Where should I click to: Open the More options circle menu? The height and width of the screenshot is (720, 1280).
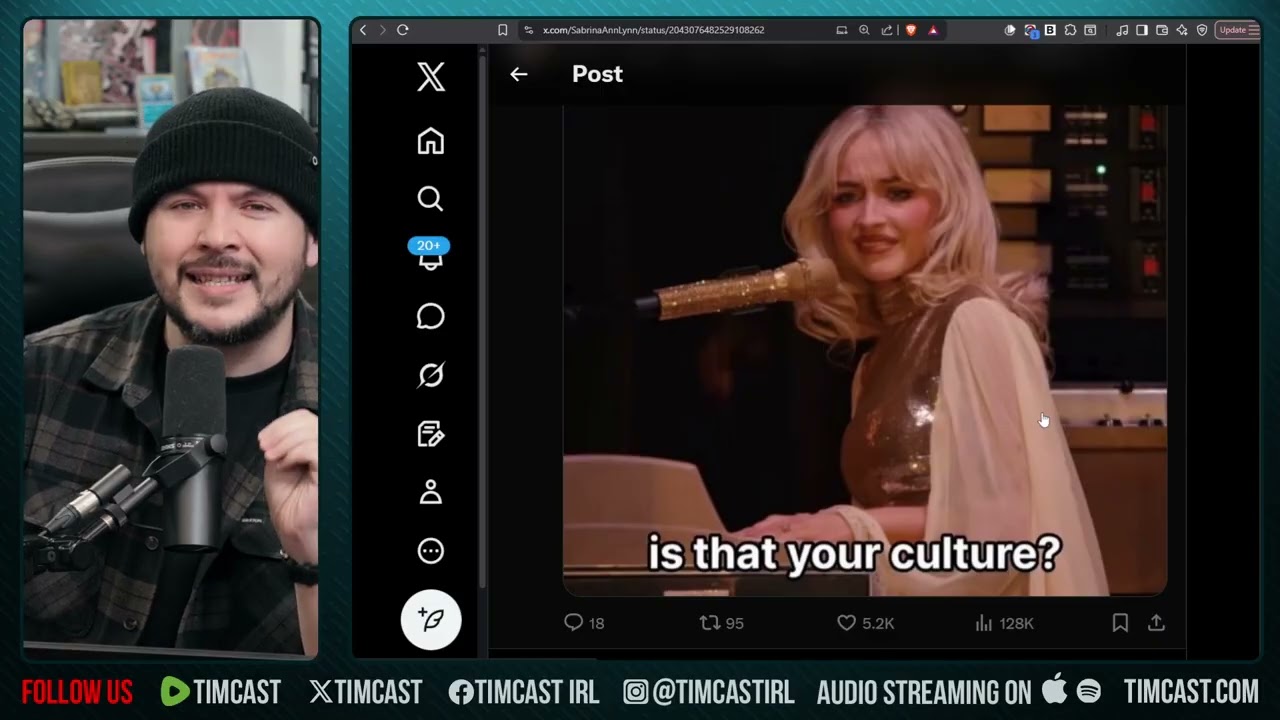(430, 551)
